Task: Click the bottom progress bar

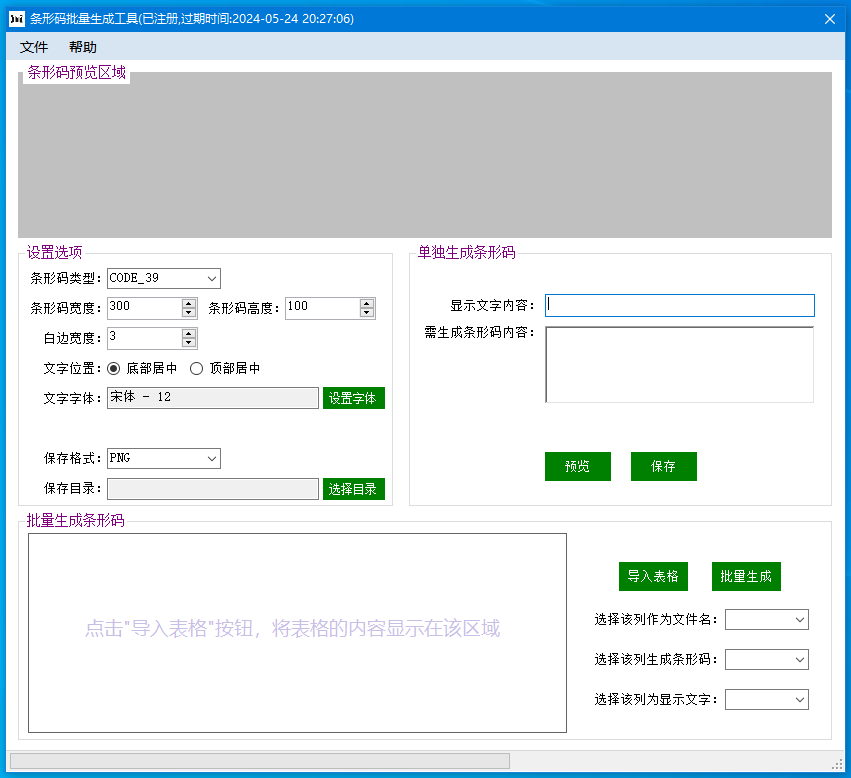Action: tap(260, 761)
